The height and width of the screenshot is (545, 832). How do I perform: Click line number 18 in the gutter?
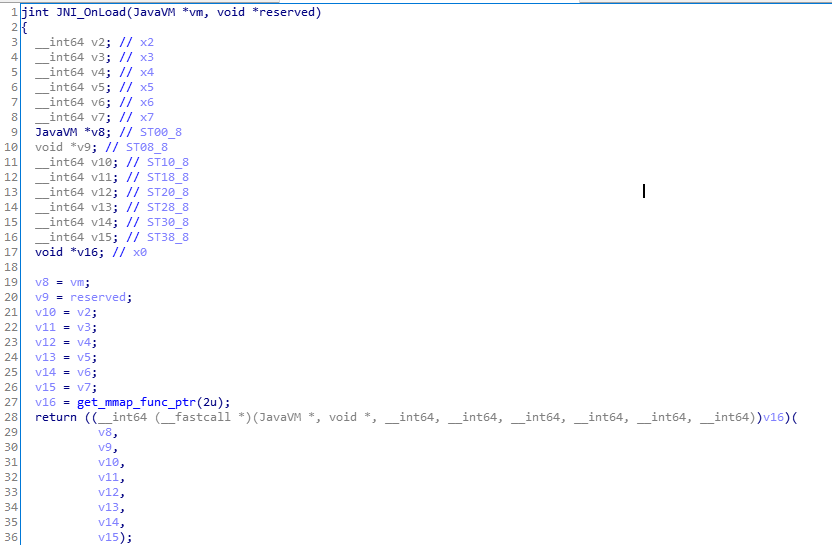11,267
